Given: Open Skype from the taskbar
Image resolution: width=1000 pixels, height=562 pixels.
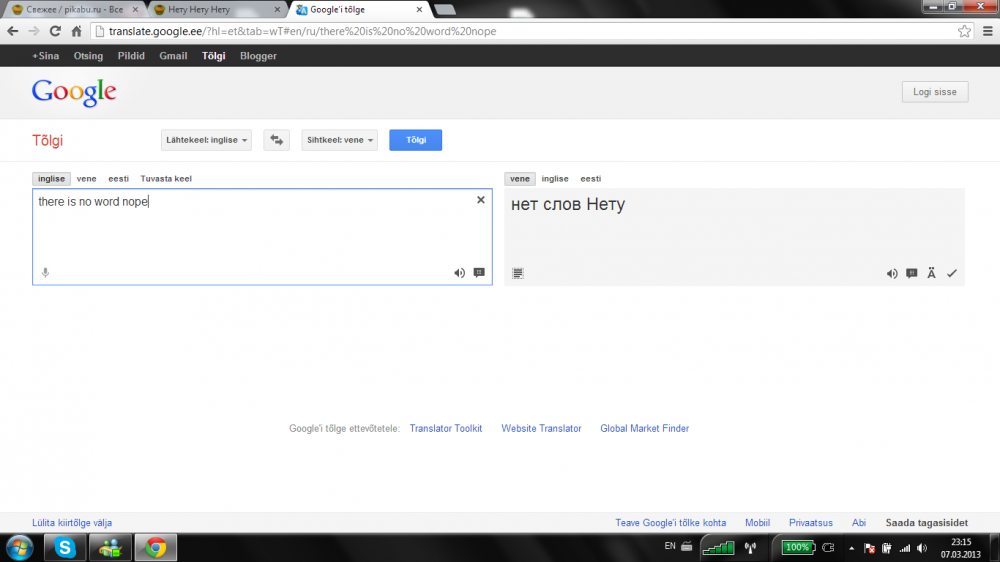Looking at the screenshot, I should pyautogui.click(x=64, y=547).
